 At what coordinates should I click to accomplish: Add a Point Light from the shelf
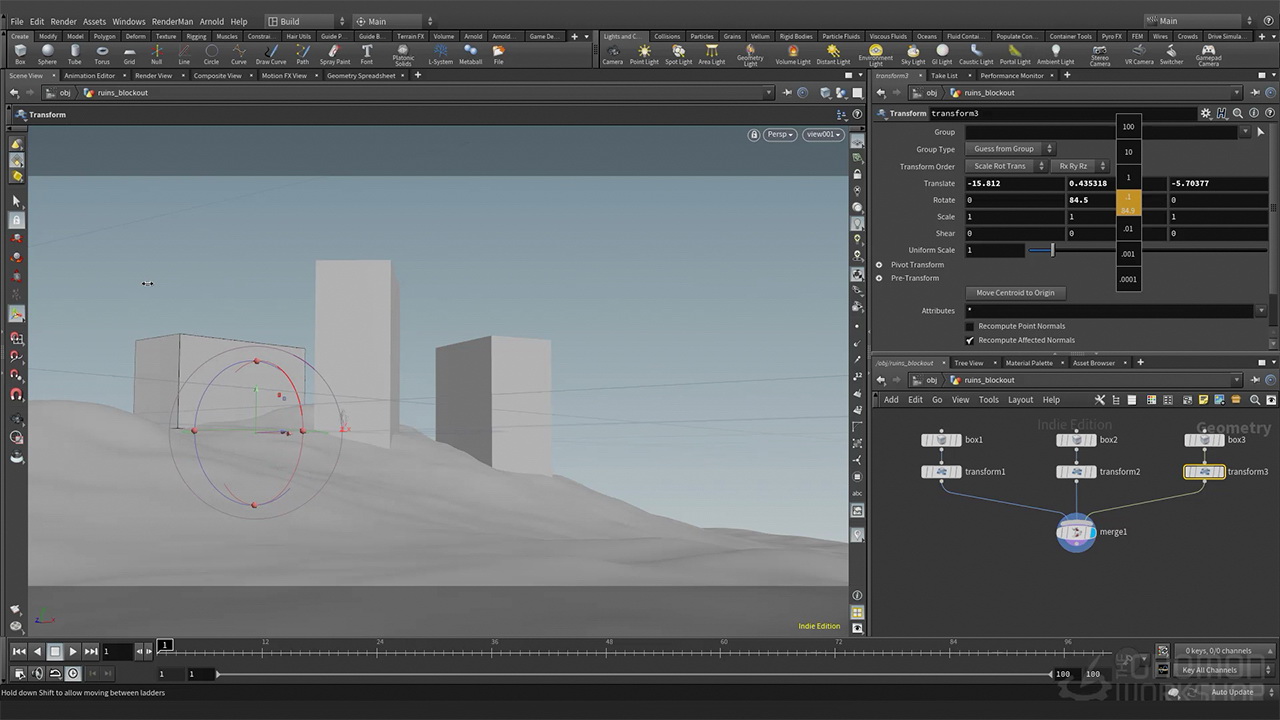pyautogui.click(x=644, y=54)
